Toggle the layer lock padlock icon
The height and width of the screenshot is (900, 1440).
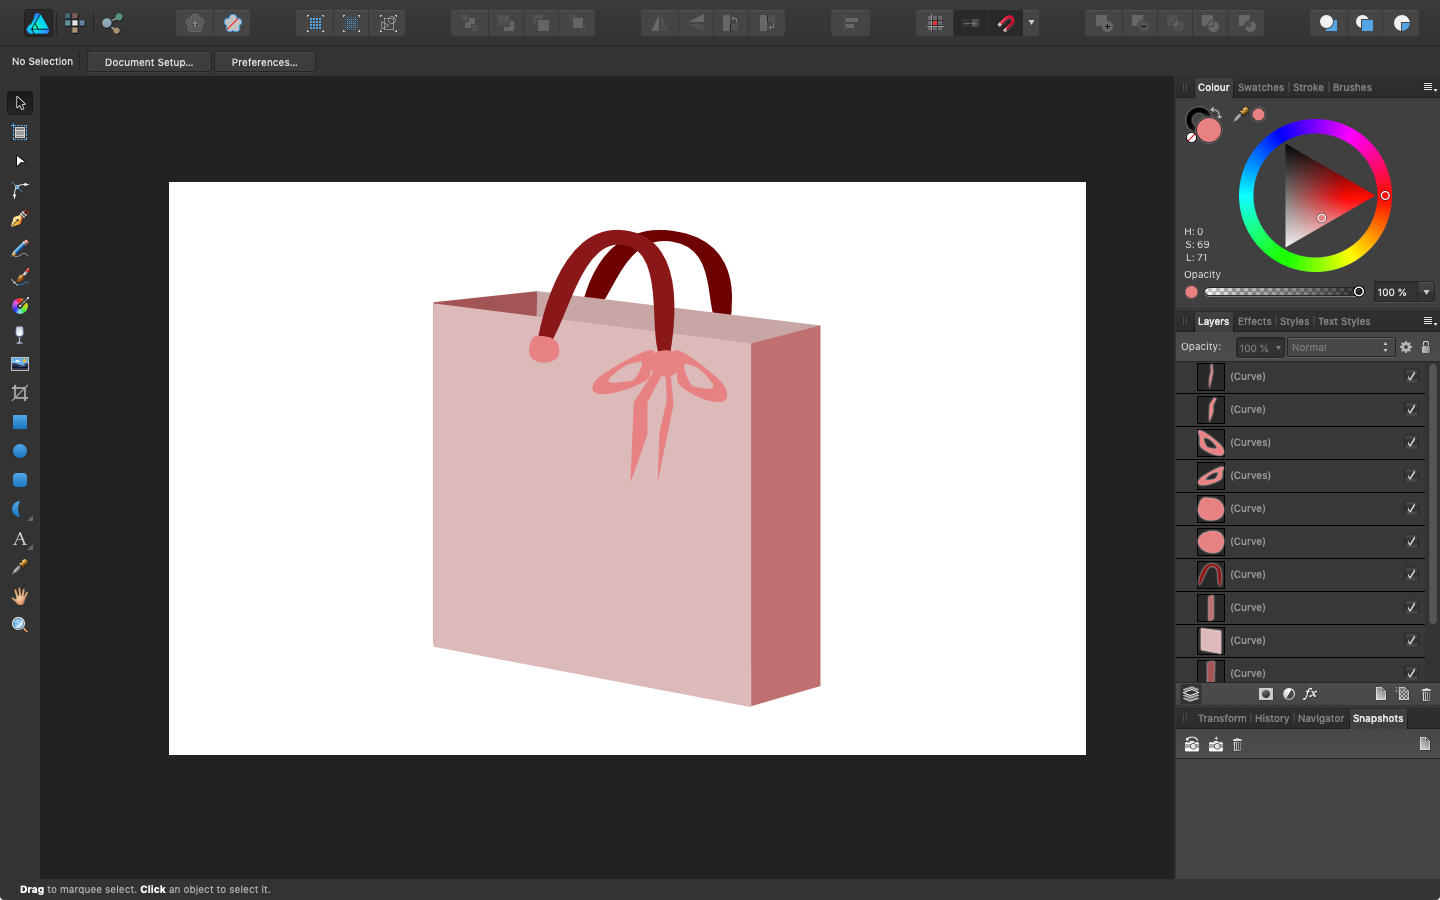(1426, 347)
